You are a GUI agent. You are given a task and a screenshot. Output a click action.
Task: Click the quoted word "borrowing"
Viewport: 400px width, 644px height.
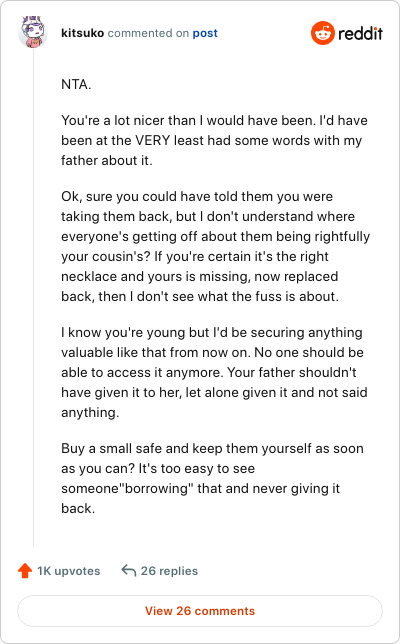156,488
